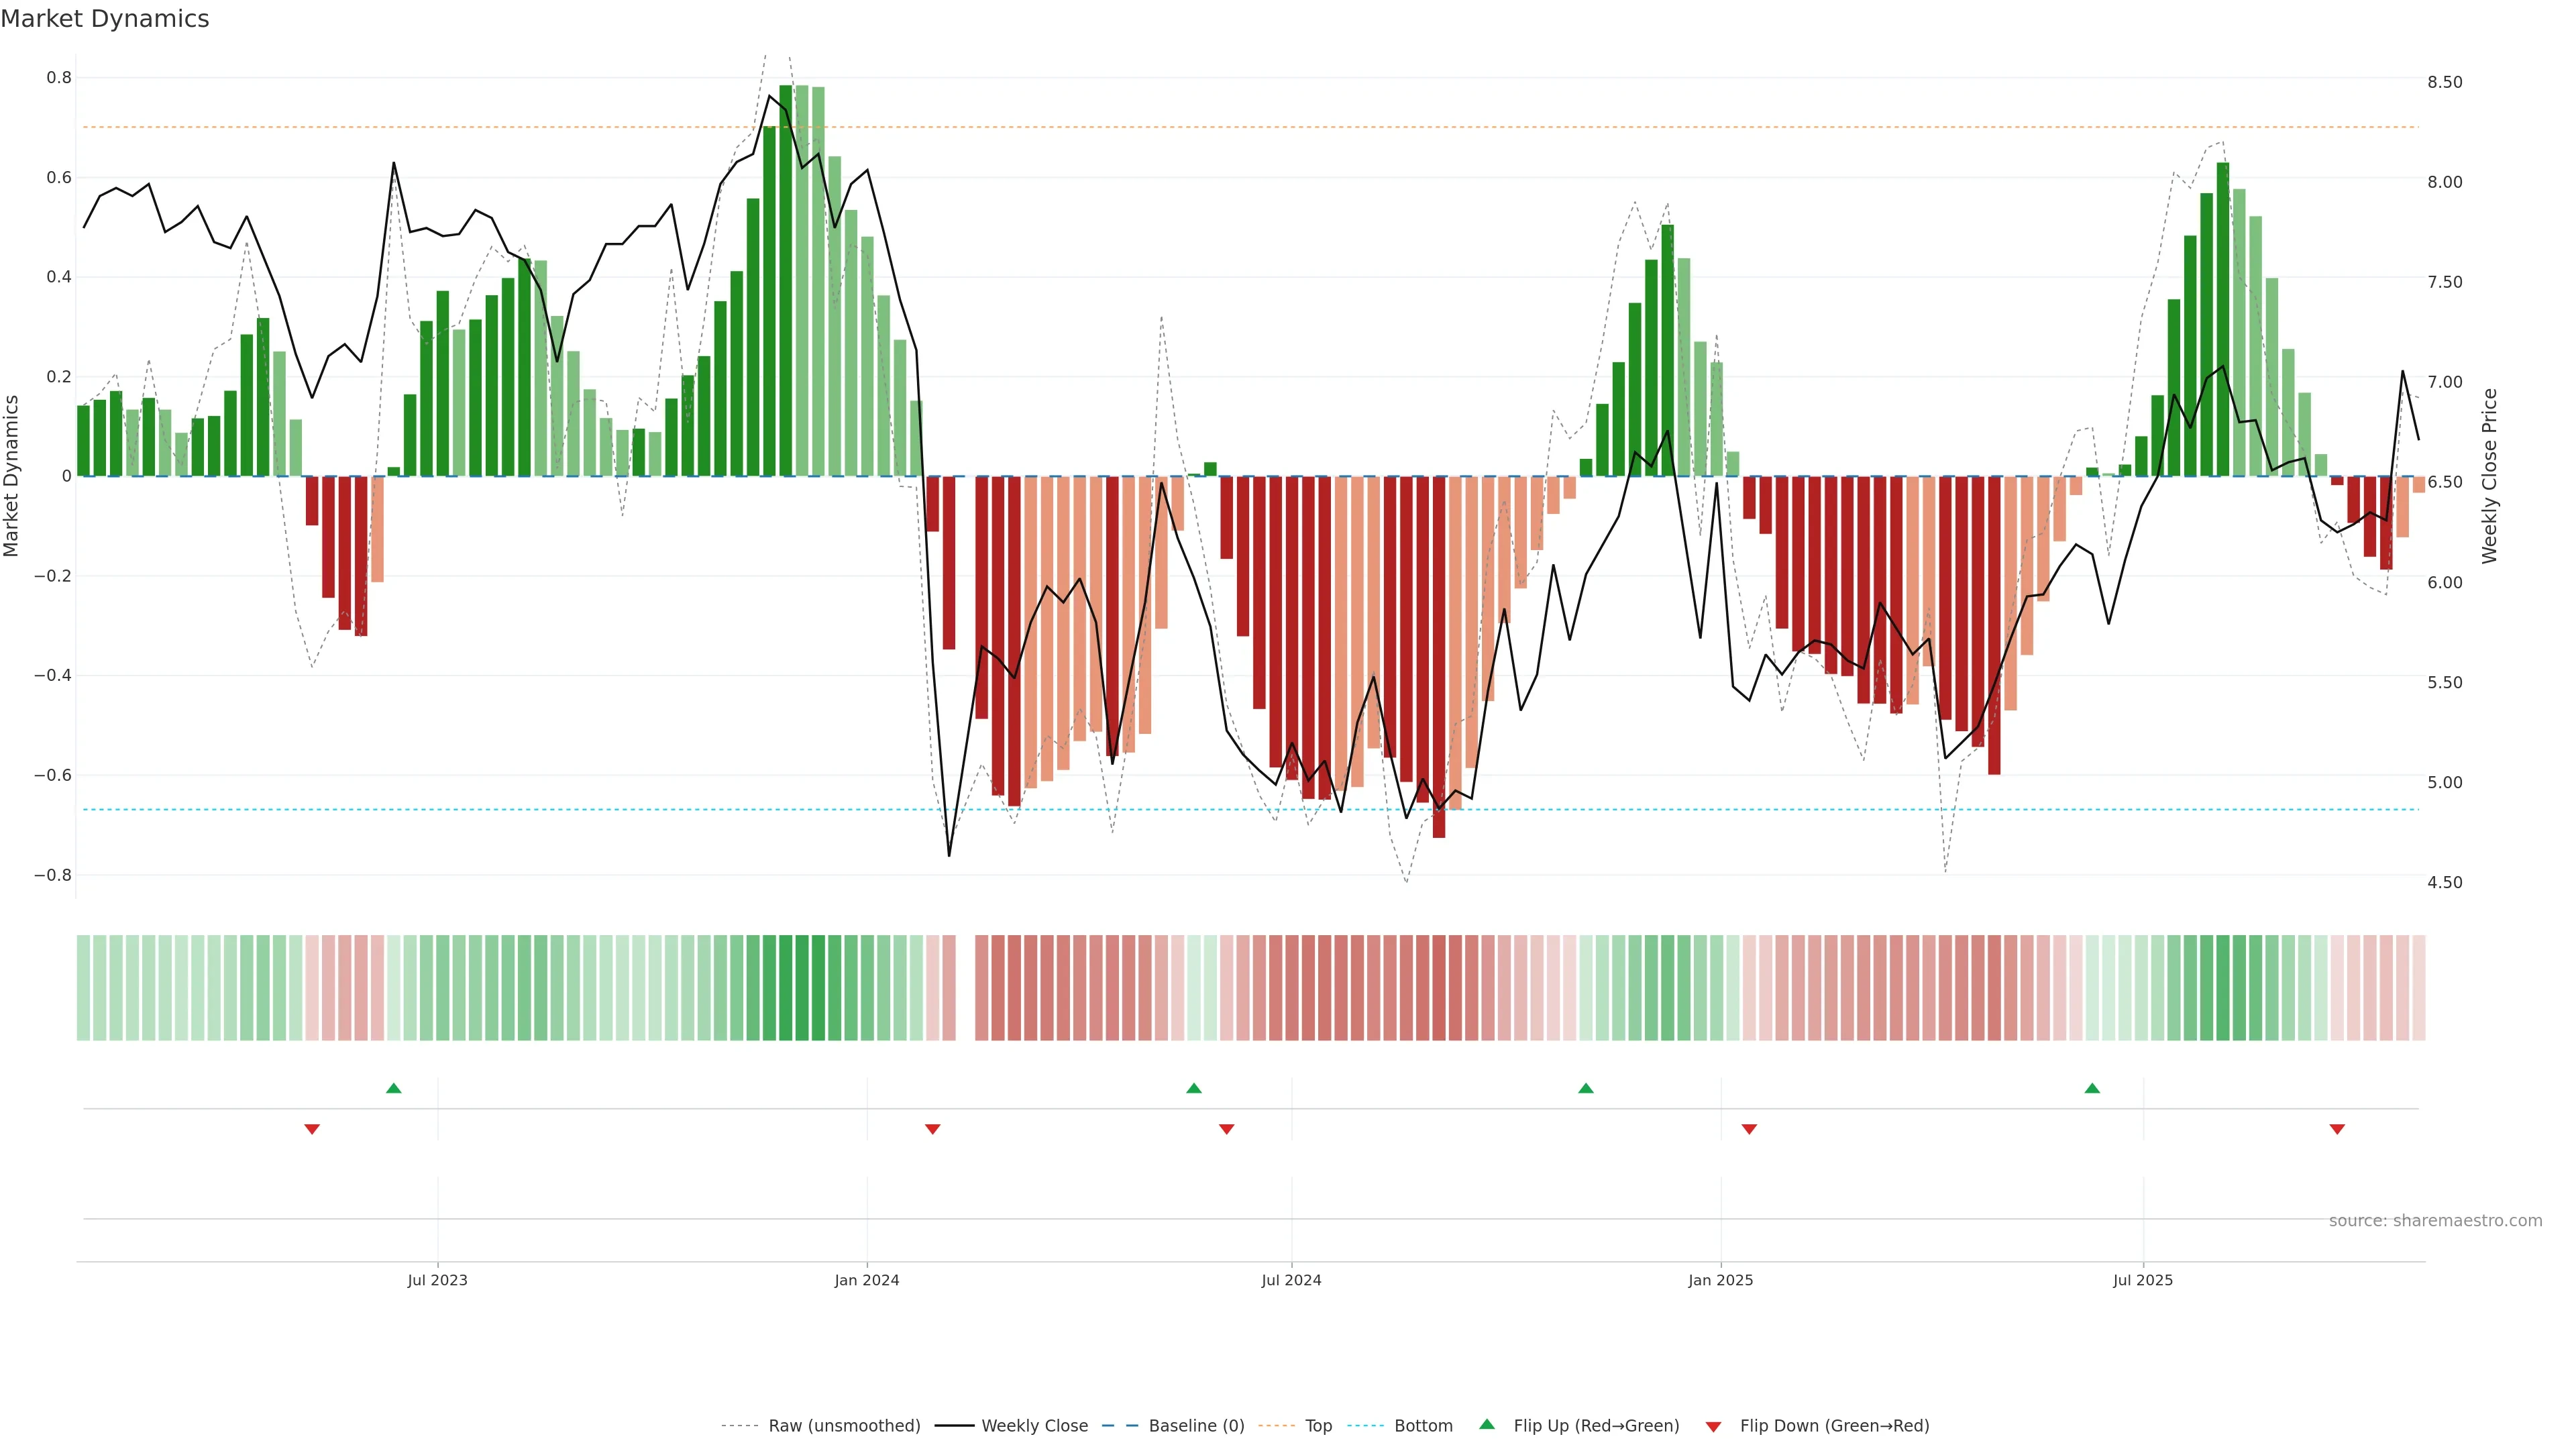This screenshot has width=2576, height=1449.
Task: Toggle the Baseline (0) legend entry
Action: (x=1196, y=1426)
